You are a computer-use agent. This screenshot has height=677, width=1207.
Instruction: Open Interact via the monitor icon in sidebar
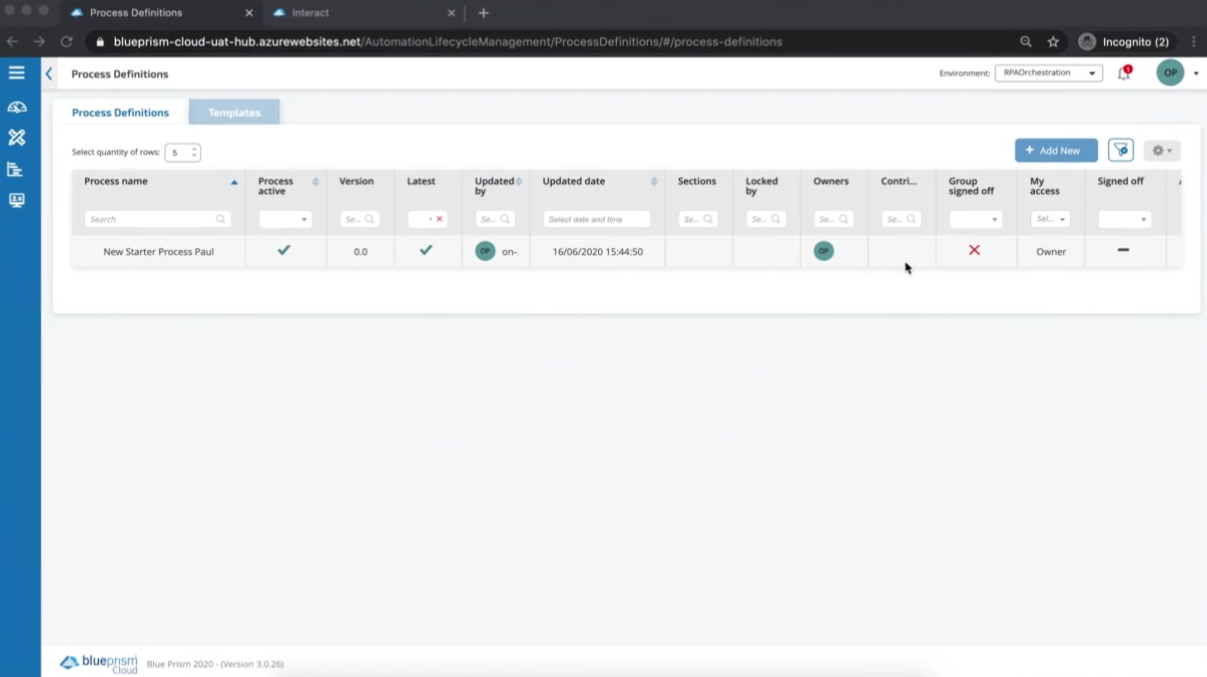tap(16, 199)
